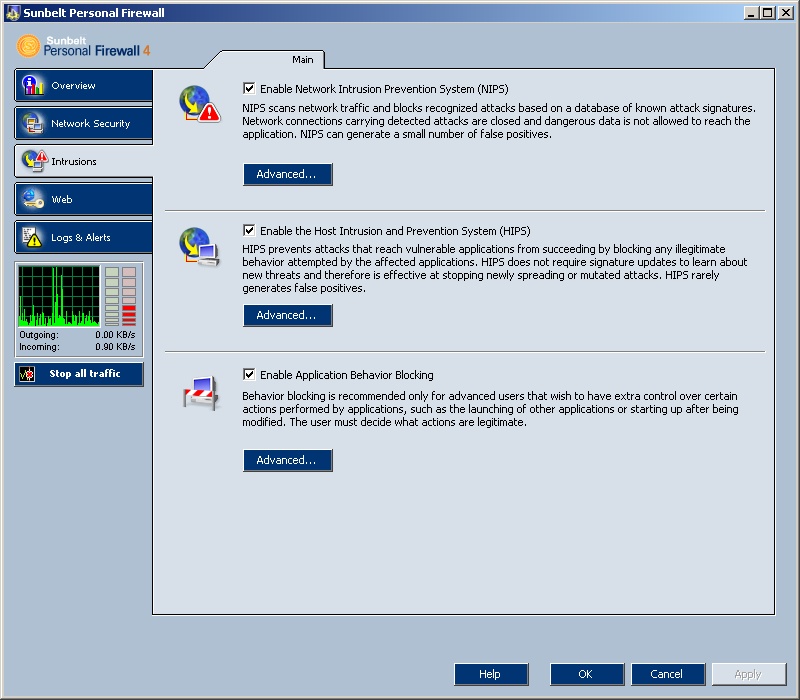The height and width of the screenshot is (700, 800).
Task: Click the Logs & Alerts sidebar icon
Action: [x=34, y=237]
